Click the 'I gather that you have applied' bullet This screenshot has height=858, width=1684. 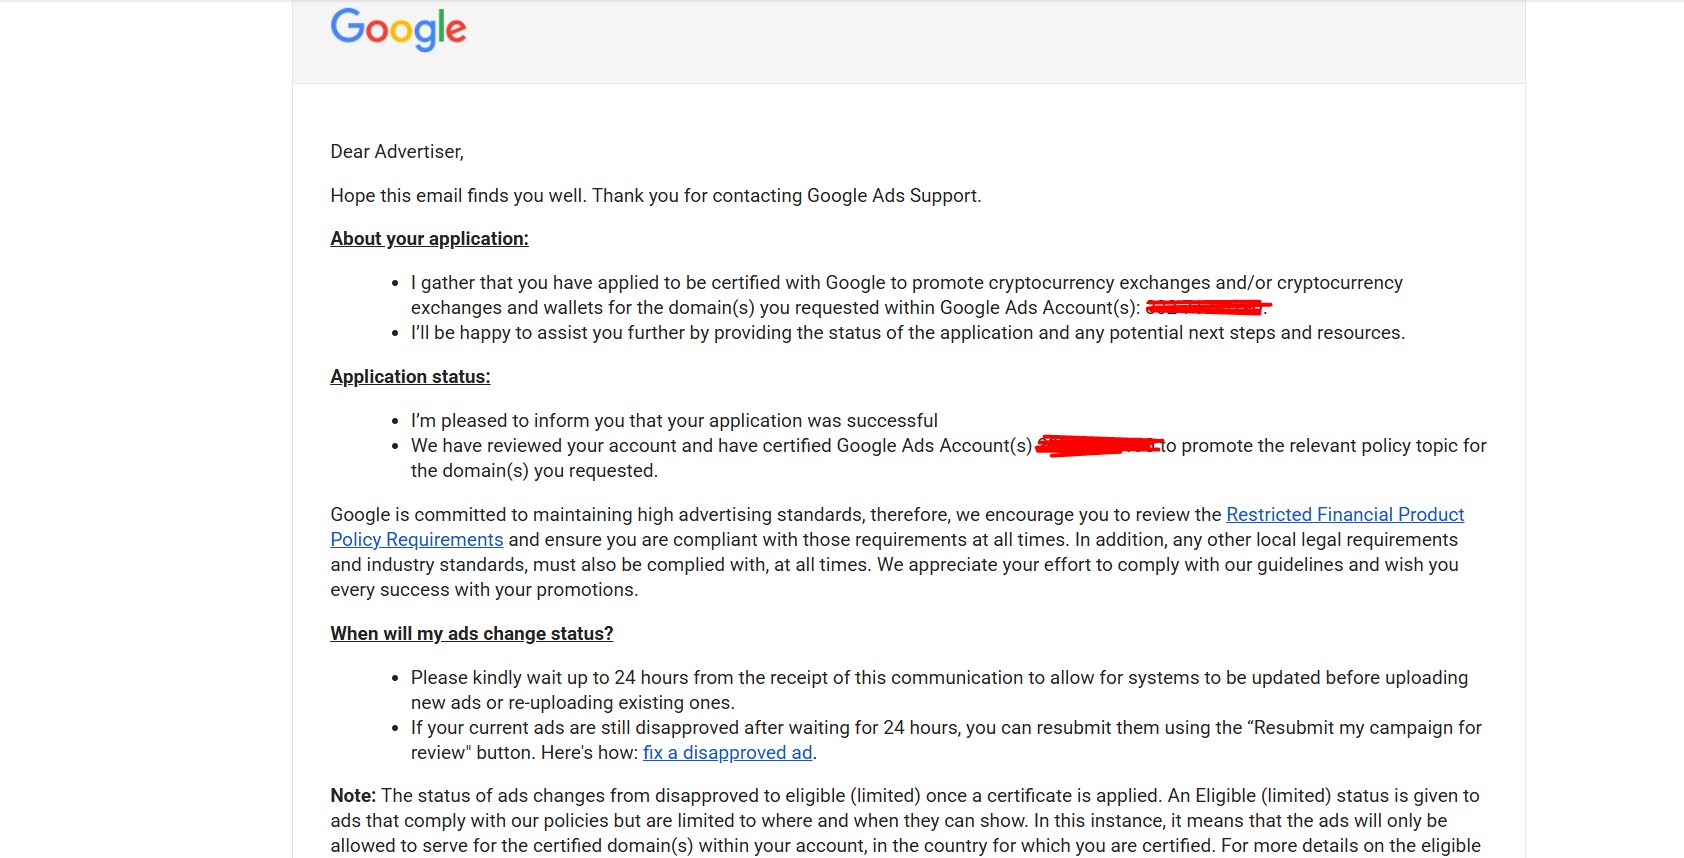pyautogui.click(x=907, y=295)
